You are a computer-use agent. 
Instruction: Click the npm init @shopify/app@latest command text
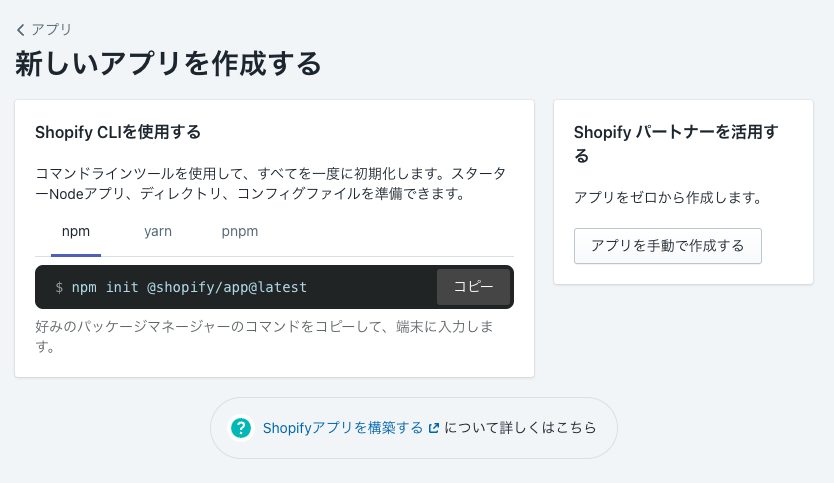click(189, 287)
